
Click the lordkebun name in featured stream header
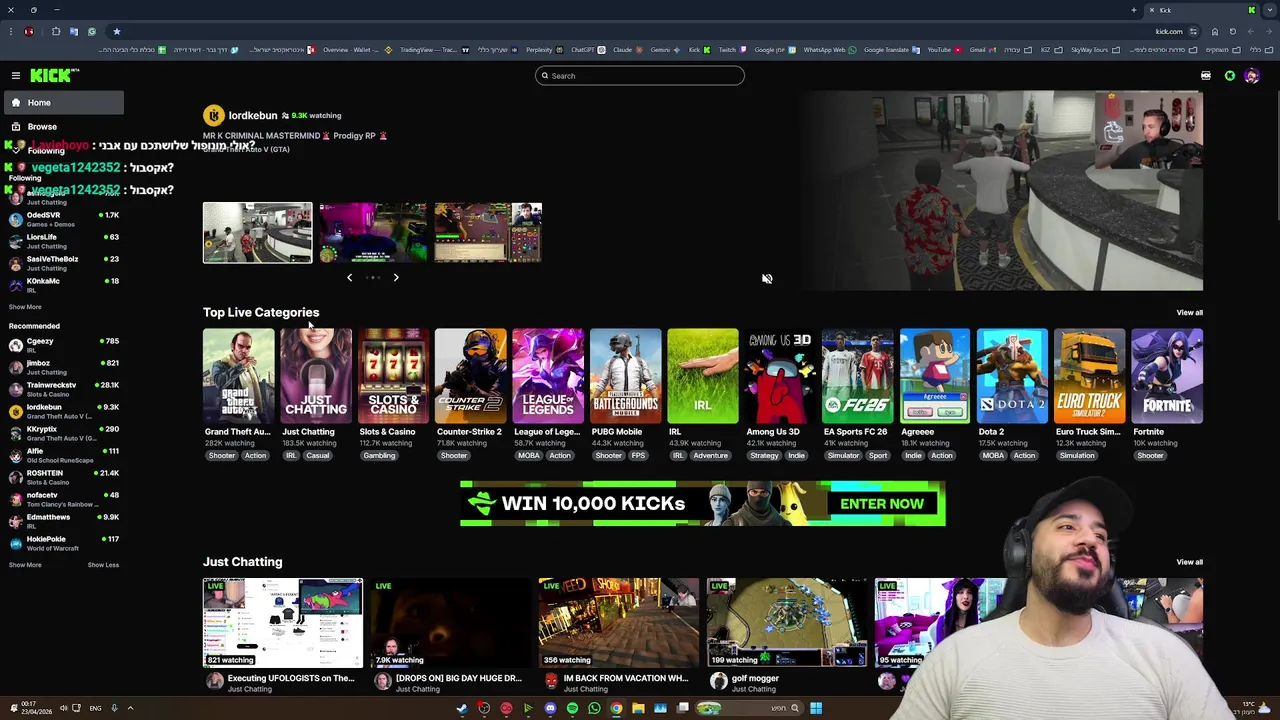click(x=253, y=115)
